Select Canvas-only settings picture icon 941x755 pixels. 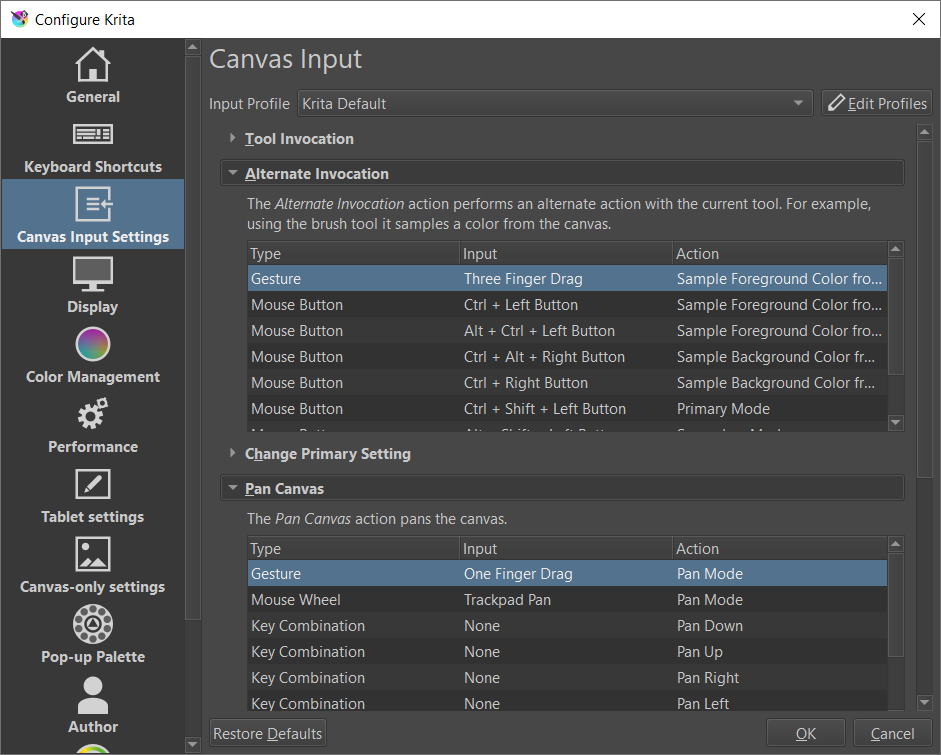tap(93, 555)
